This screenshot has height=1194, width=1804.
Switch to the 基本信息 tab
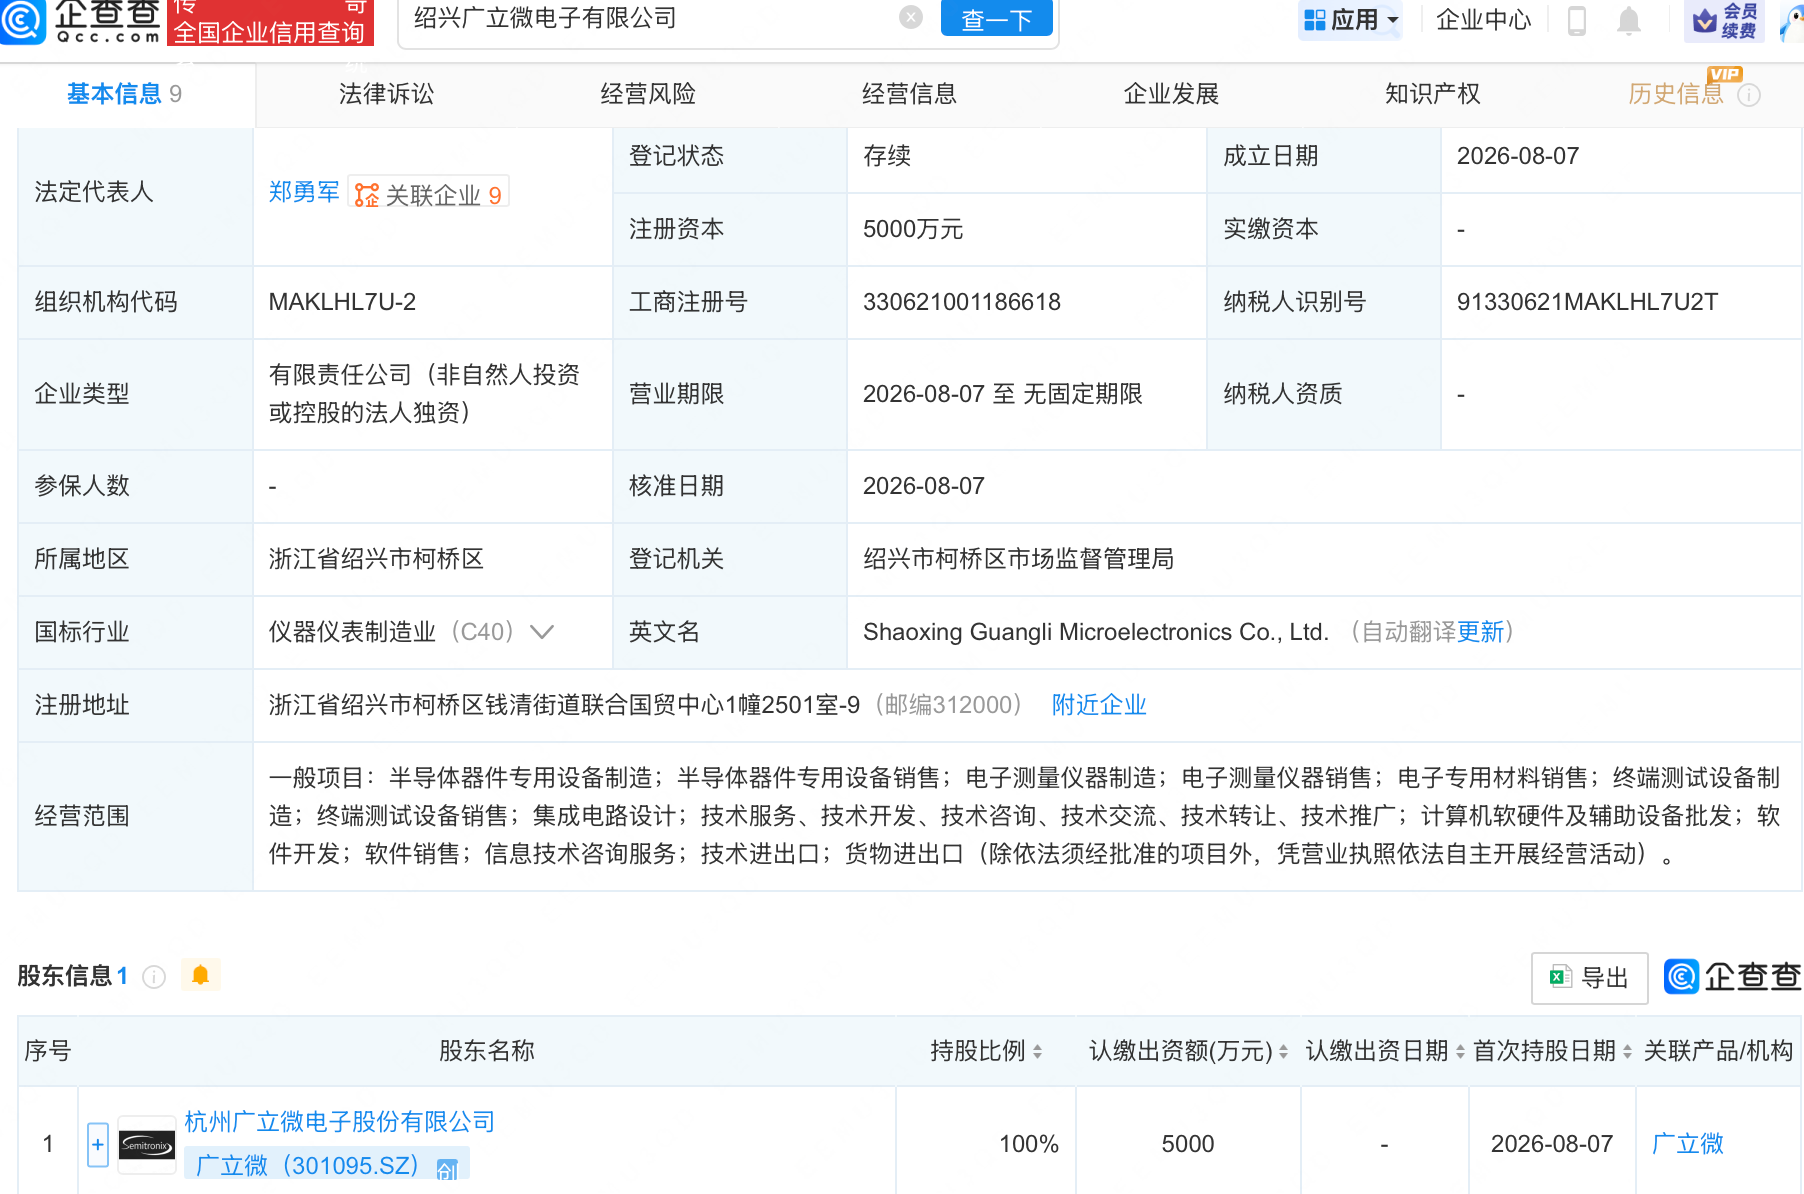(124, 94)
